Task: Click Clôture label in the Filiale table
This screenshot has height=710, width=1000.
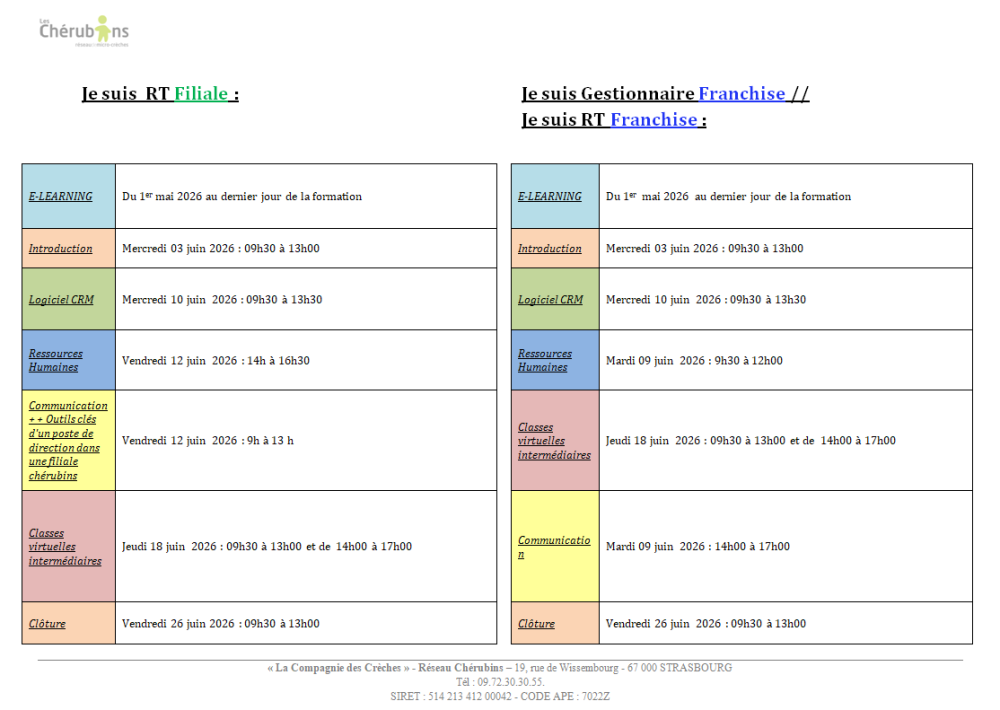Action: click(47, 624)
